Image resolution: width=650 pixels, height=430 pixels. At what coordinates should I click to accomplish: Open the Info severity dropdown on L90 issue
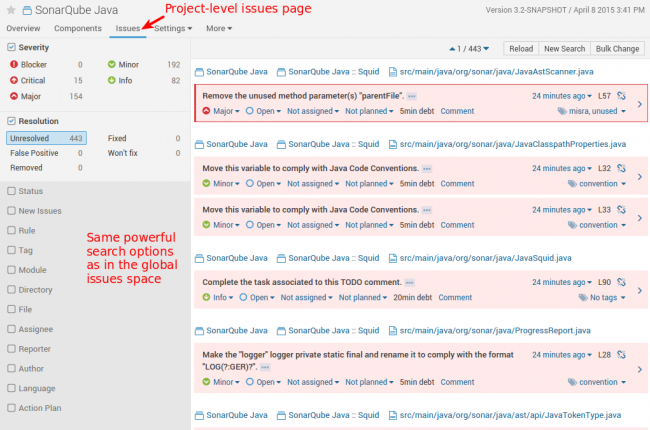[223, 297]
